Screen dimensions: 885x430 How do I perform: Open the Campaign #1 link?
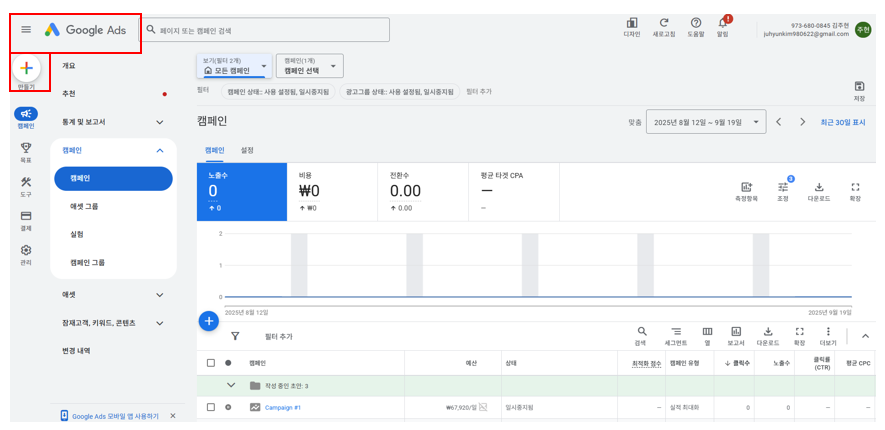click(283, 407)
